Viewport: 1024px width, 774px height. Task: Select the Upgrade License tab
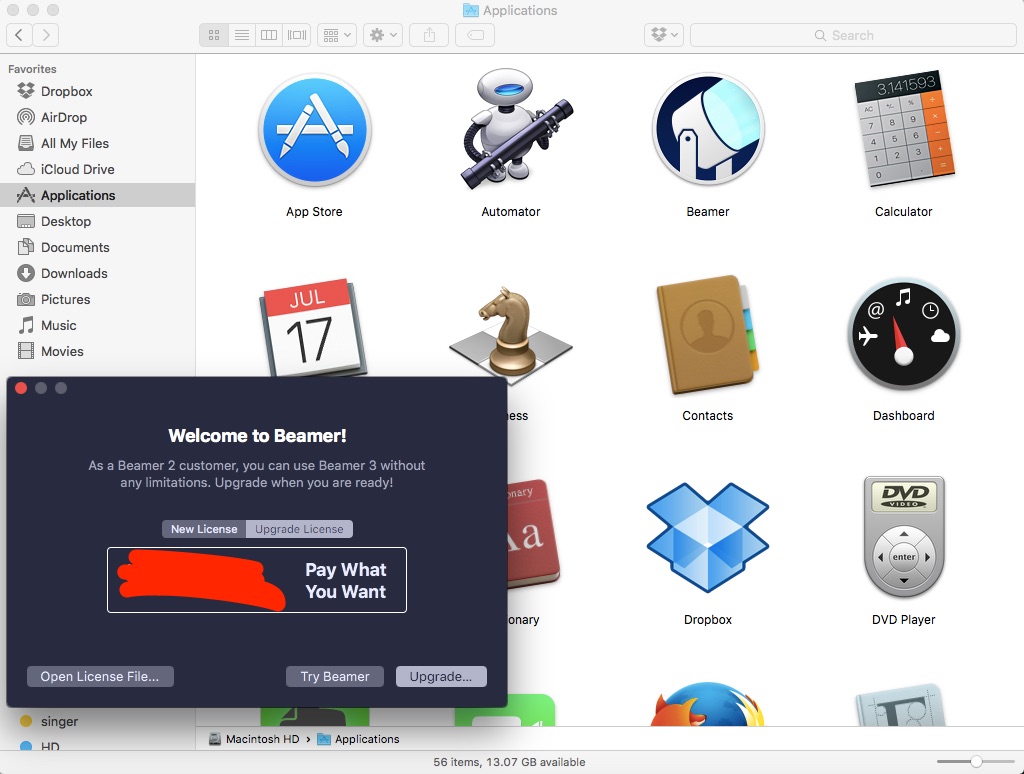[299, 529]
